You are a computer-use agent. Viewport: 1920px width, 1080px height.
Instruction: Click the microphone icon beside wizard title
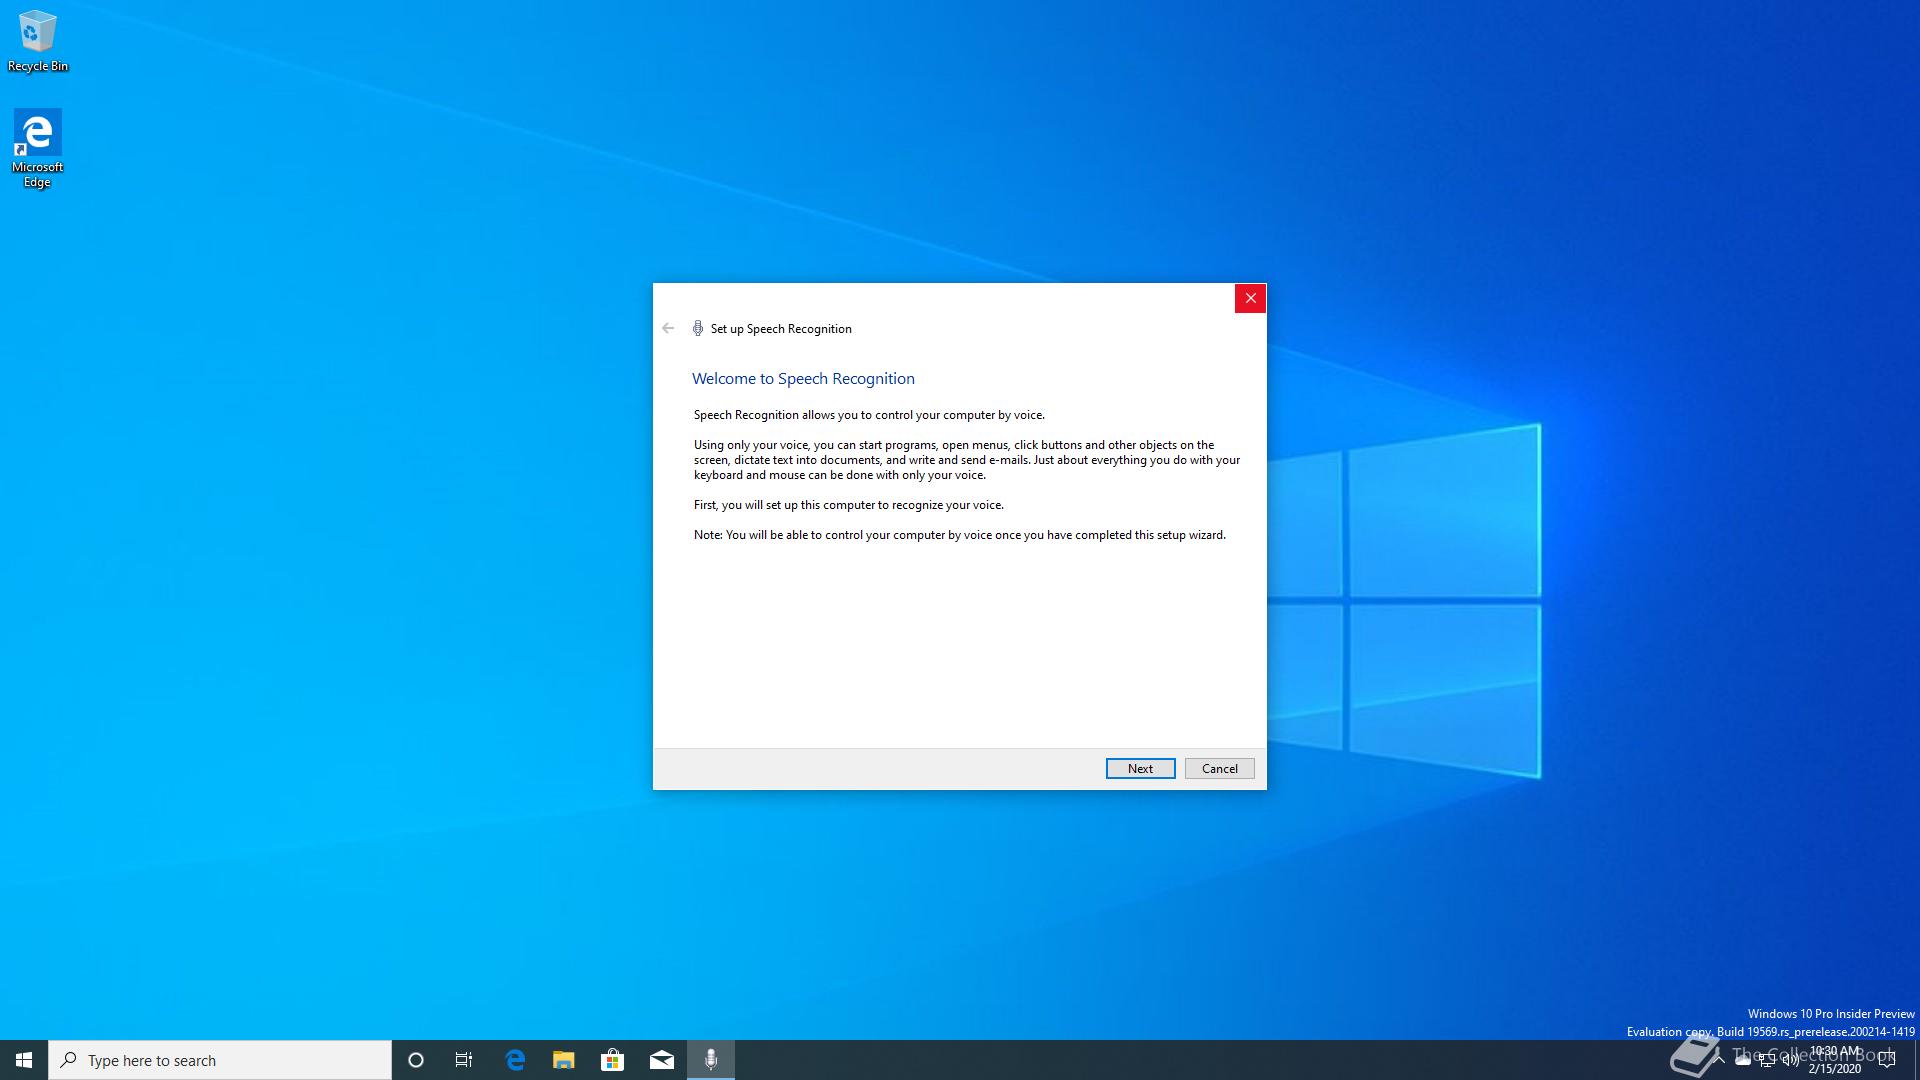698,328
